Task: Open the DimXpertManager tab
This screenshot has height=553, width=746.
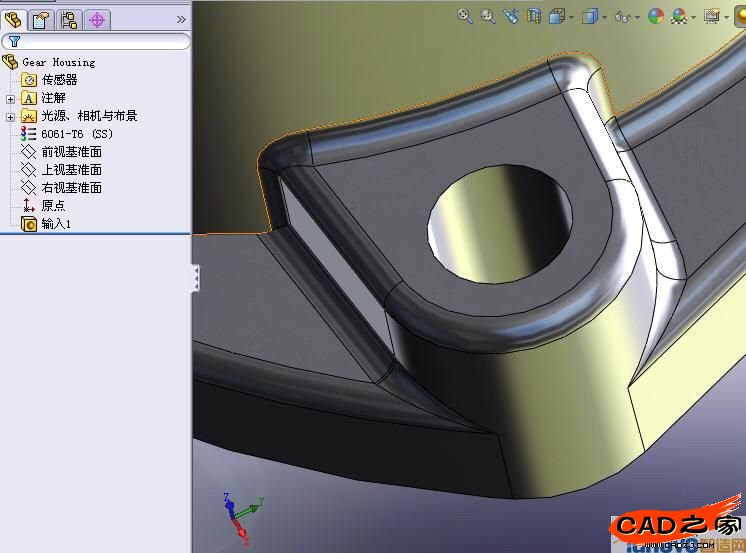Action: pyautogui.click(x=97, y=18)
